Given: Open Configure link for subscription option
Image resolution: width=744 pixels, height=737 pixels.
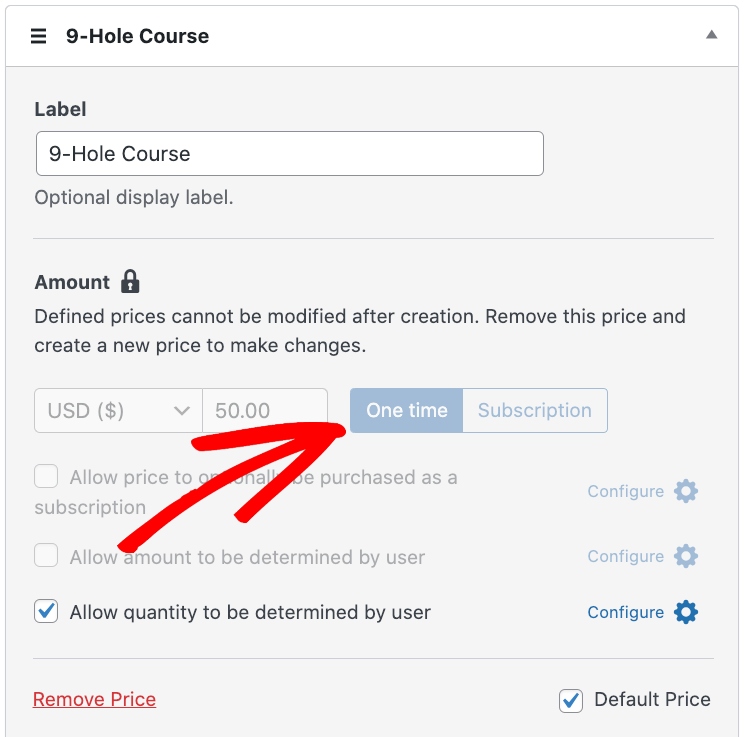Looking at the screenshot, I should click(625, 491).
